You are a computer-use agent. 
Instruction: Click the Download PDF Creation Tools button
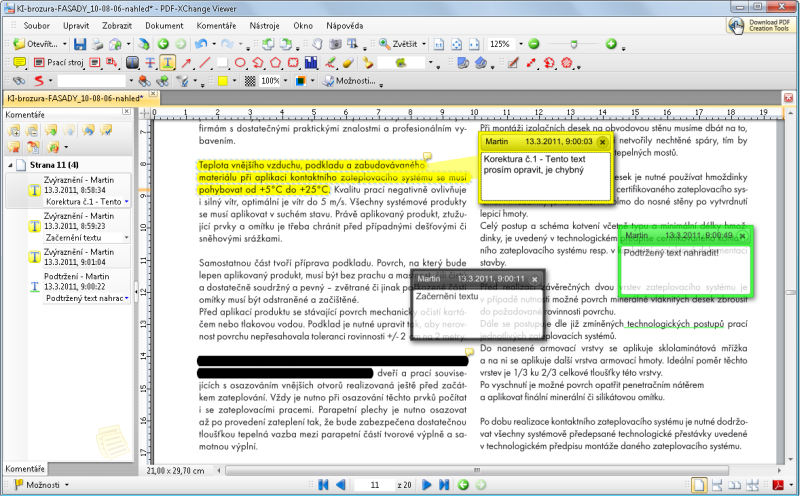point(759,26)
